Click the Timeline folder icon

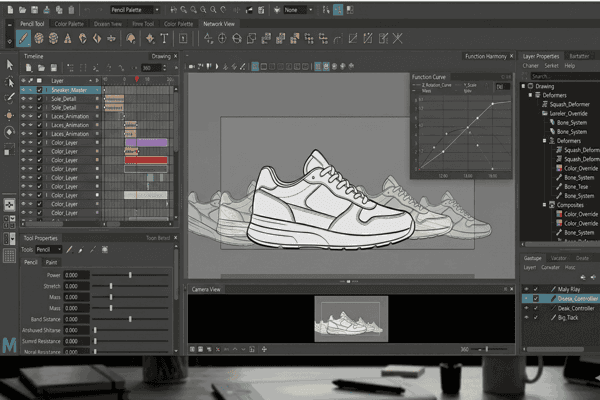click(x=41, y=68)
